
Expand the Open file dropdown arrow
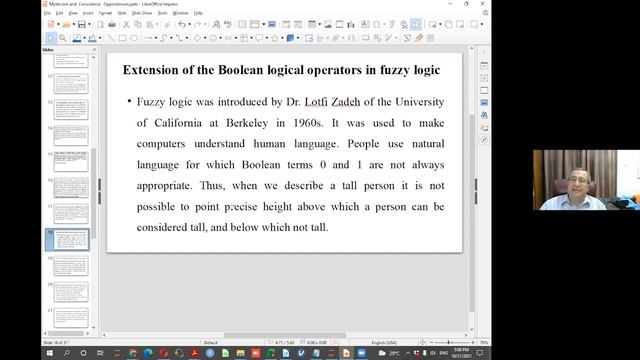coord(74,24)
